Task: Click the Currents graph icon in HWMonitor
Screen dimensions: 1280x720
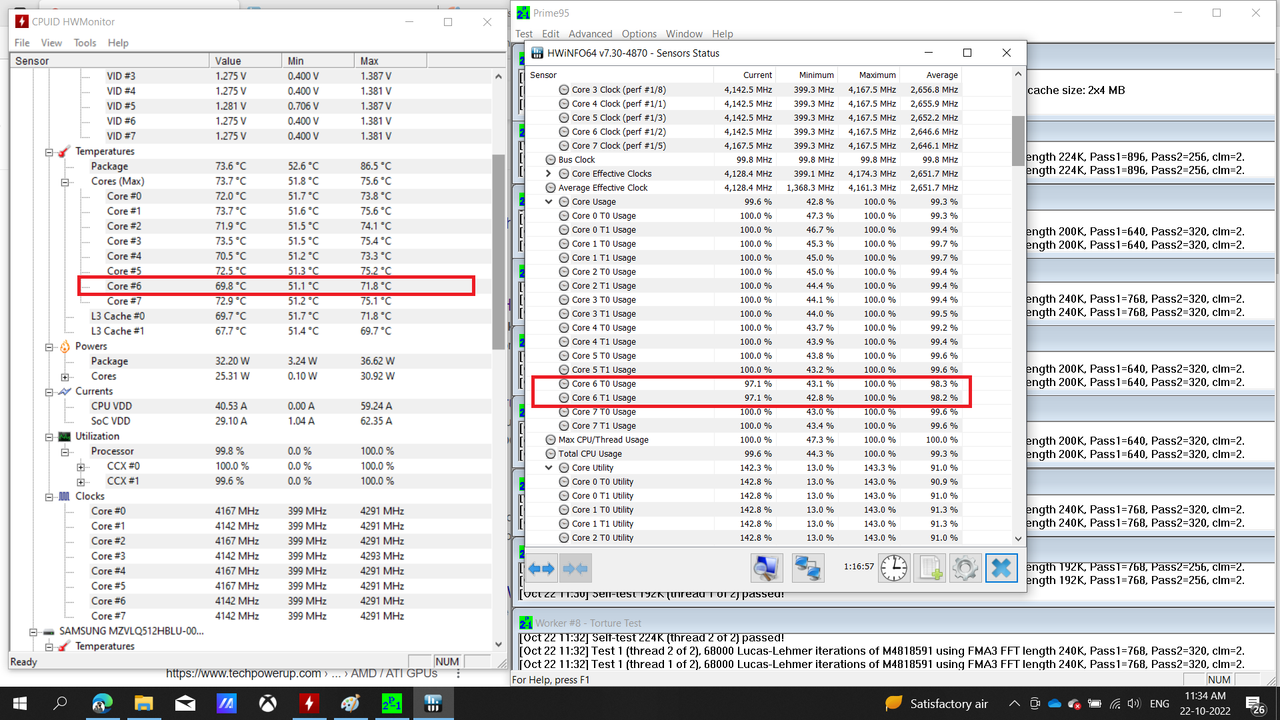Action: (x=63, y=392)
